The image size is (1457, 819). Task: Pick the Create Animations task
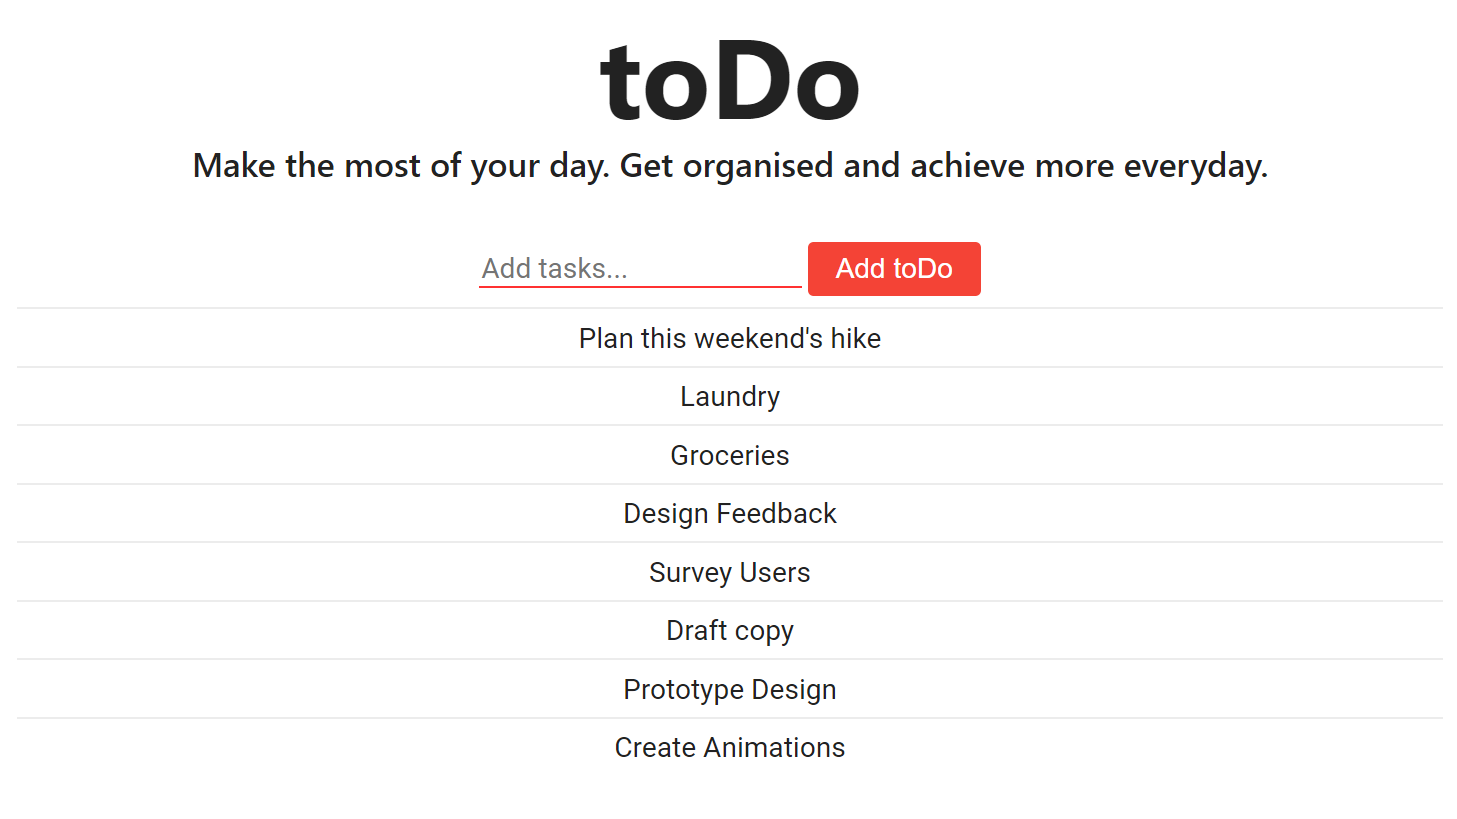(730, 748)
